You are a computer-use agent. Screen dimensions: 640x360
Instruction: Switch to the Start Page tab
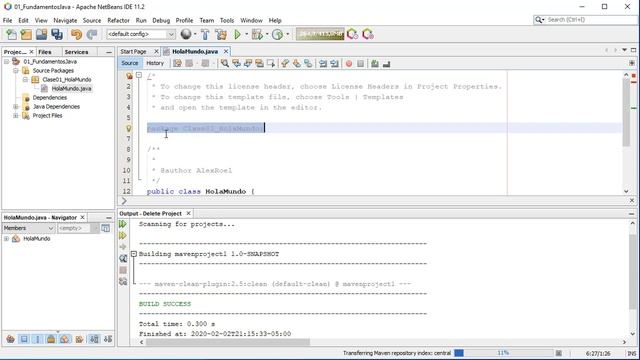coord(133,52)
